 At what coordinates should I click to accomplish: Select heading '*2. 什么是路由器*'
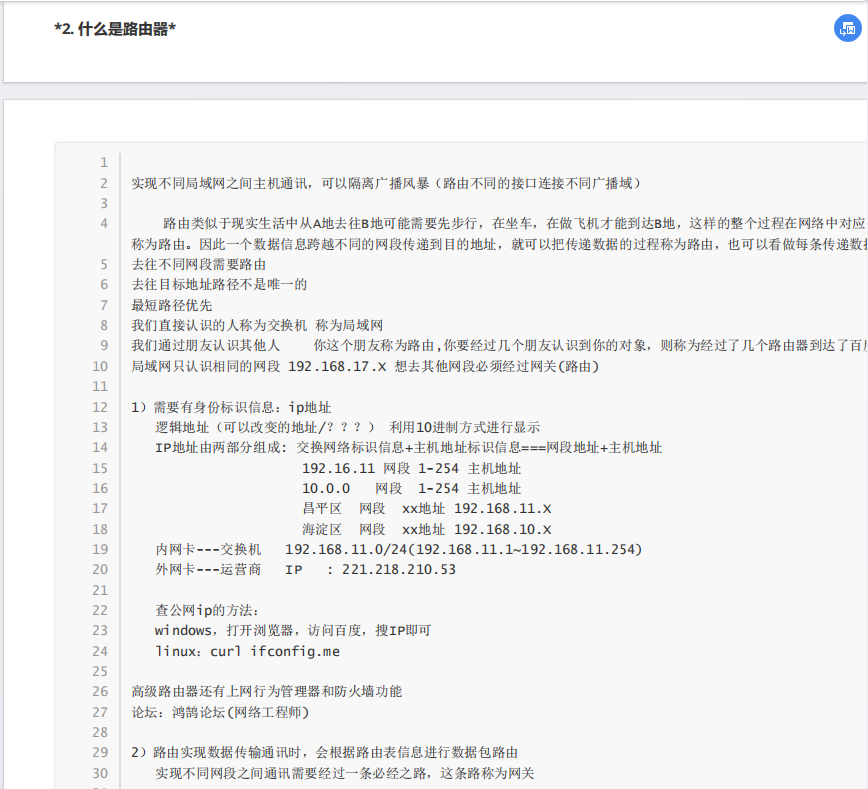click(115, 29)
